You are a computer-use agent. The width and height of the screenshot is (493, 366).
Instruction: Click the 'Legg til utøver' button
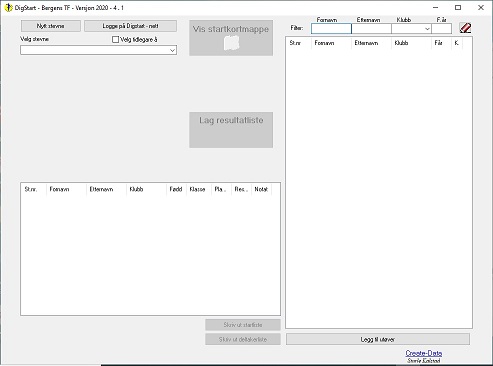pyautogui.click(x=378, y=339)
